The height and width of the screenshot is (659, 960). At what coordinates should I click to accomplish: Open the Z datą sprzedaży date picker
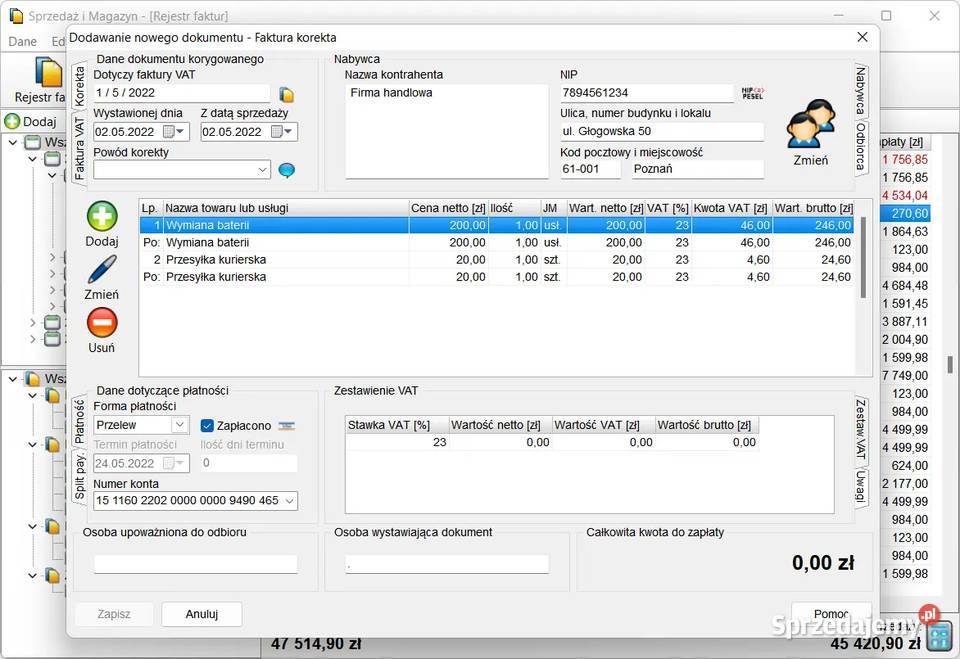(x=288, y=132)
